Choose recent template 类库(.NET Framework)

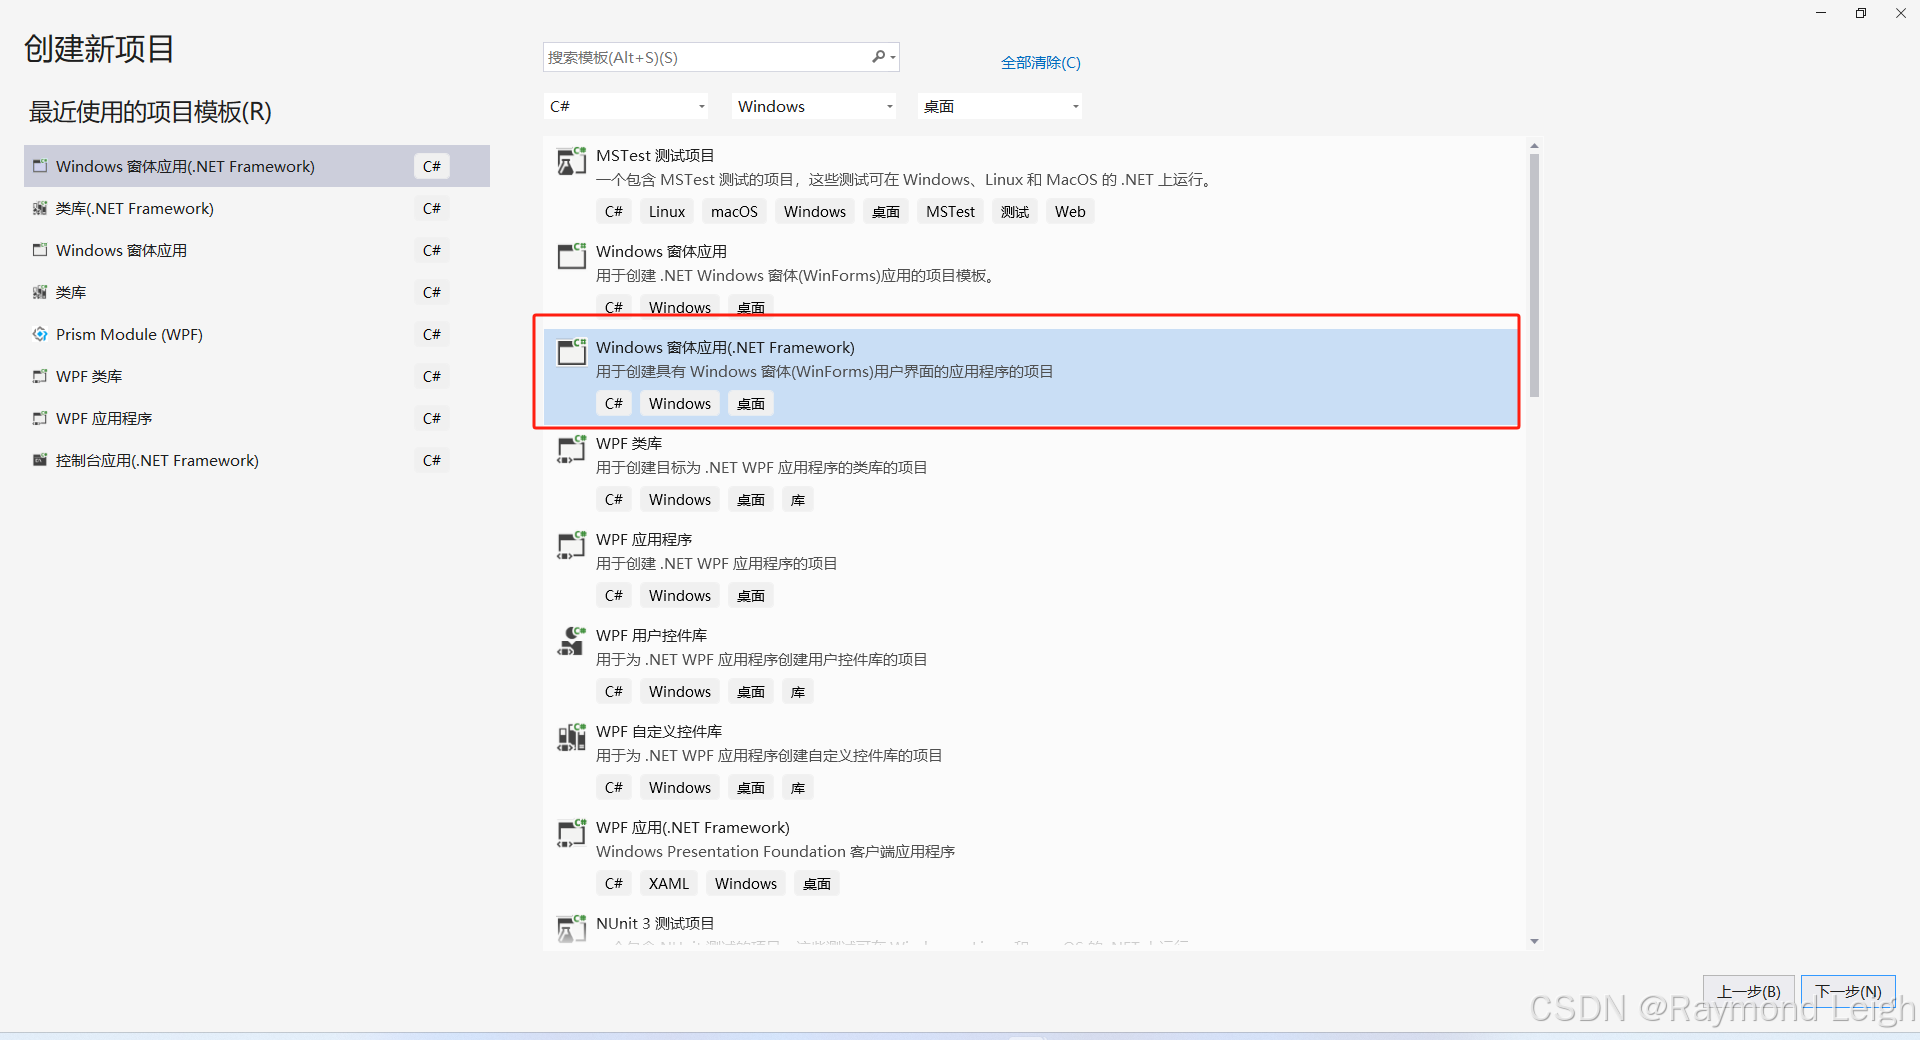click(257, 208)
